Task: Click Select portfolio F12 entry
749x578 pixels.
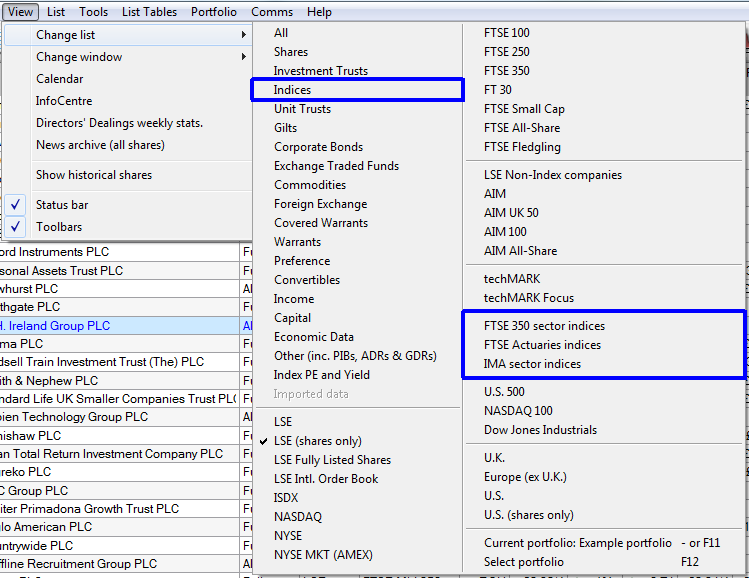Action: point(523,562)
